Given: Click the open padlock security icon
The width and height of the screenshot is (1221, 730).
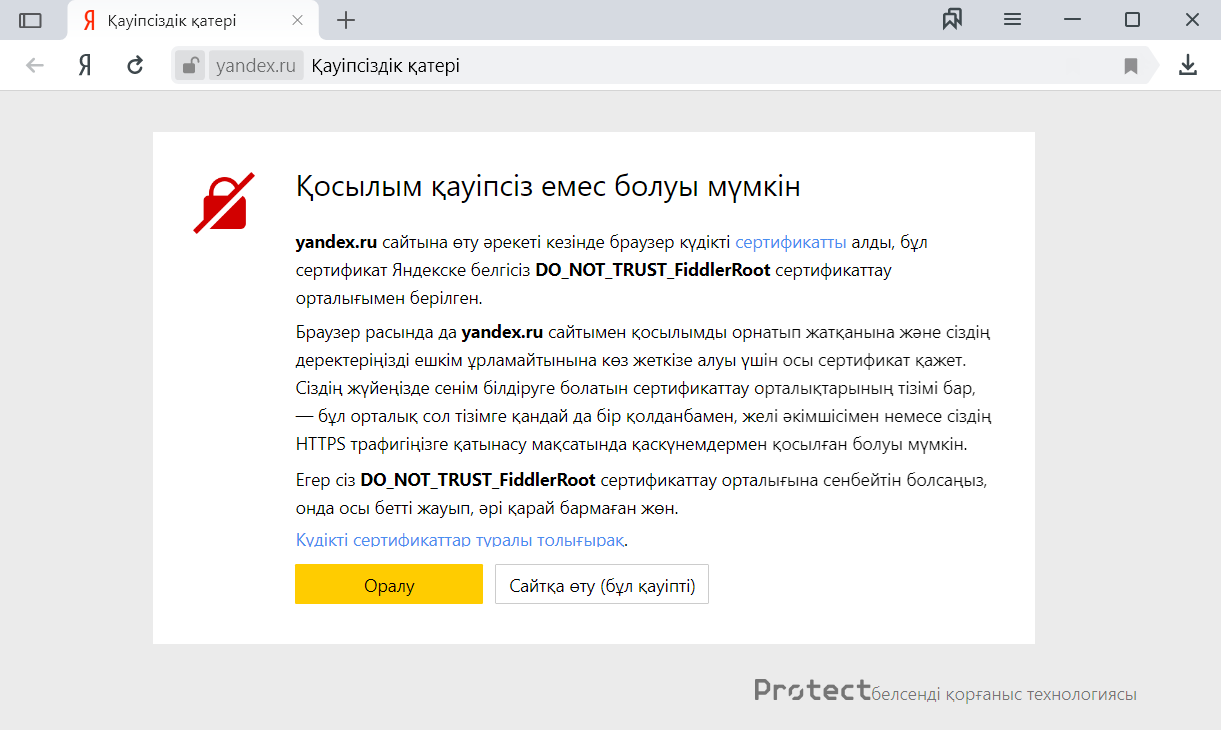Looking at the screenshot, I should 189,66.
